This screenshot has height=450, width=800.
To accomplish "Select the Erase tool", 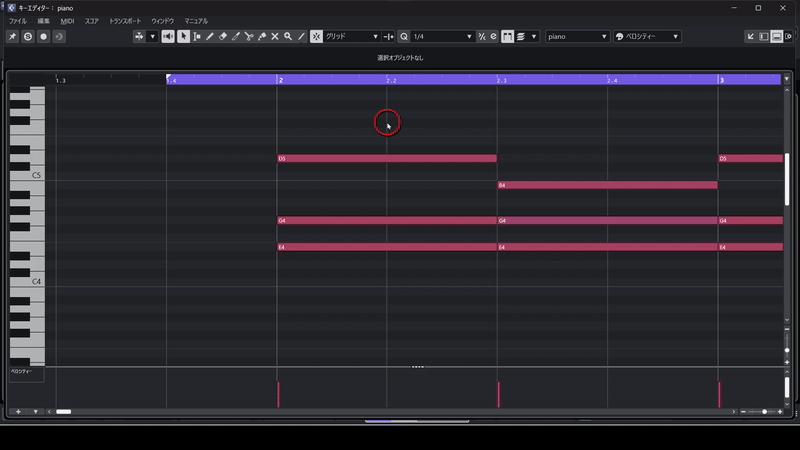I will (x=223, y=36).
